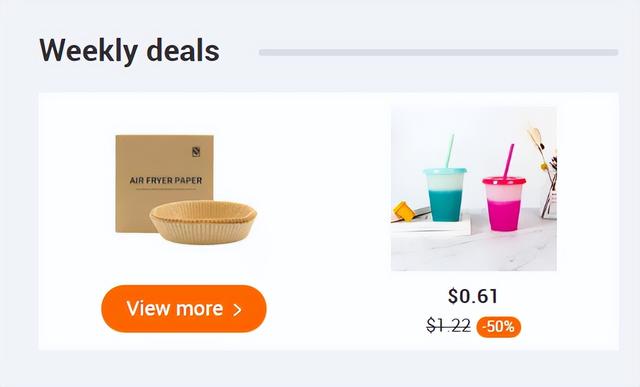The image size is (640, 387).
Task: Open the color-changing cups product photo
Action: click(x=473, y=189)
